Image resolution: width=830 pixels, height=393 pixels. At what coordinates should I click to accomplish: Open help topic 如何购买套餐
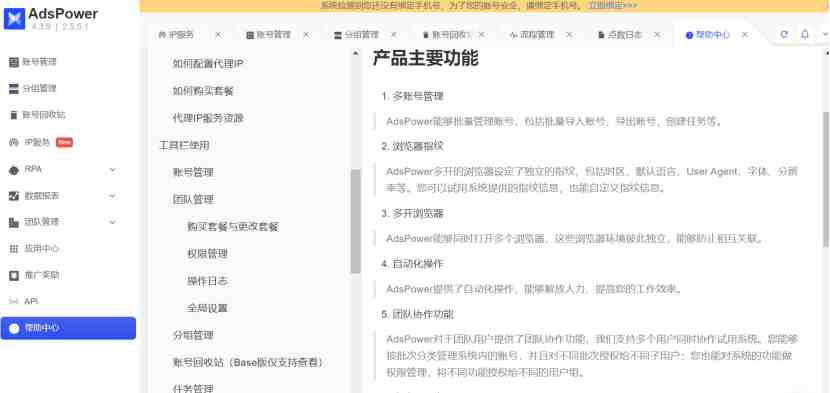pos(203,91)
